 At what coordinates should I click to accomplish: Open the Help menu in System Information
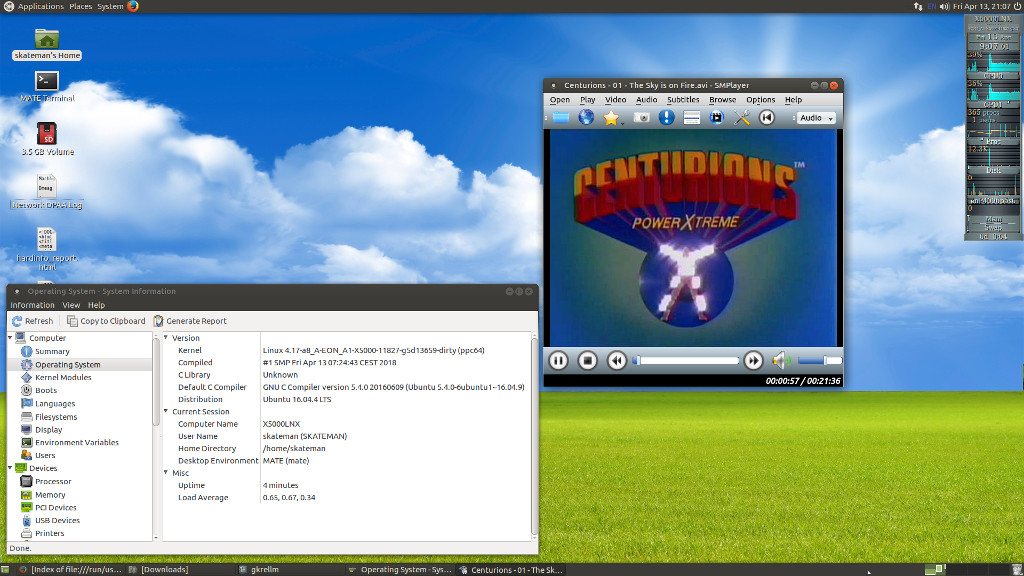point(96,305)
